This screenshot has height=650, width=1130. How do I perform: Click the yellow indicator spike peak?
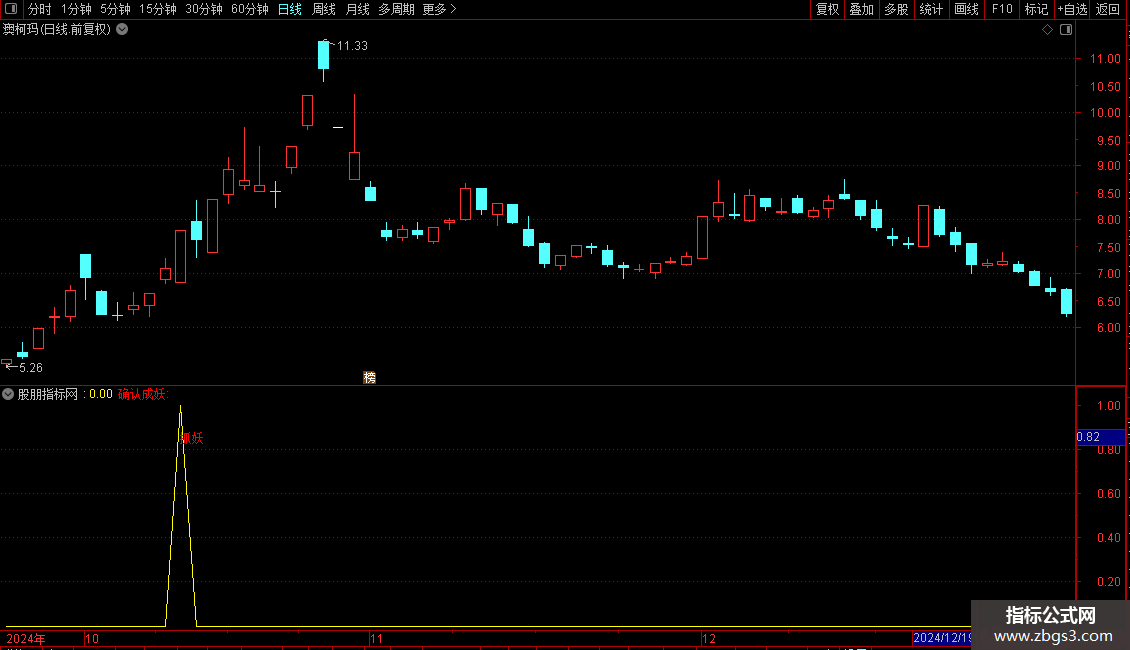(x=180, y=408)
